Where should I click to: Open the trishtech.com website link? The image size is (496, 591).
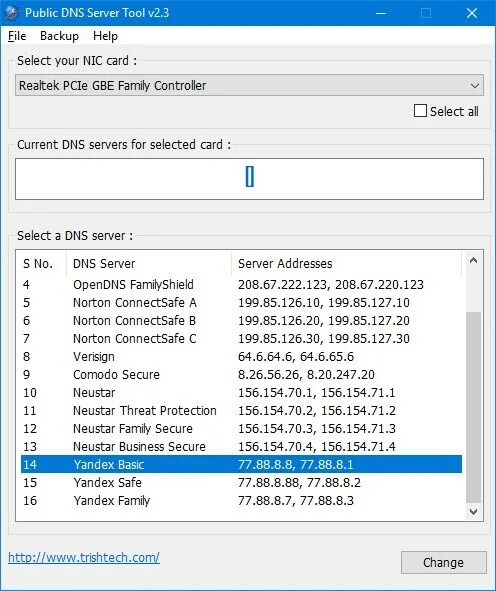(x=84, y=557)
